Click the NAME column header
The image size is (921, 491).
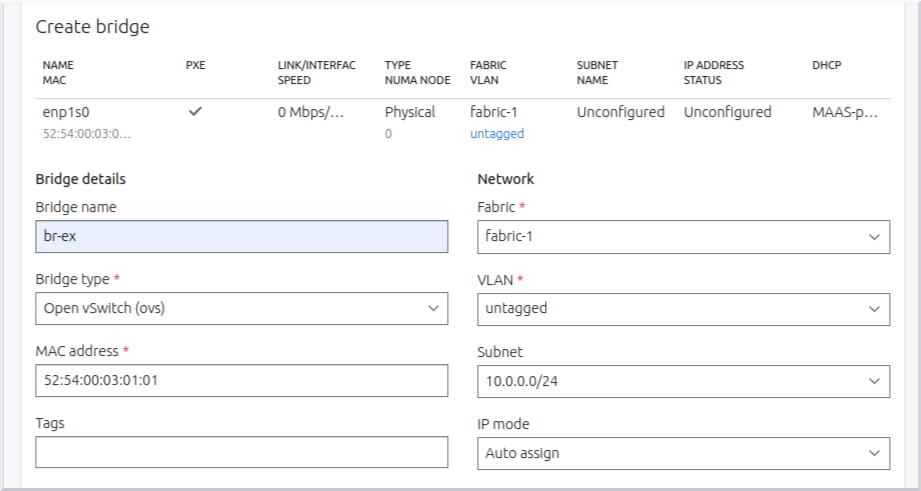(x=58, y=65)
